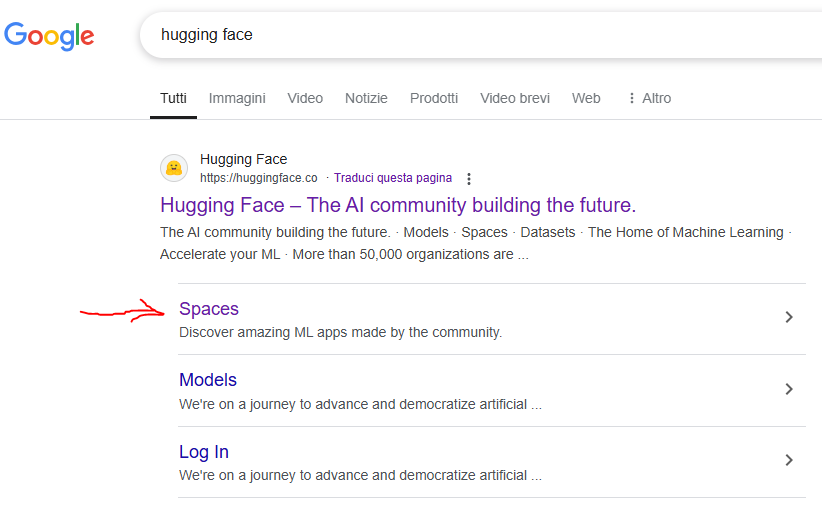This screenshot has width=822, height=510.
Task: Click the description text under Log In
Action: pos(360,475)
